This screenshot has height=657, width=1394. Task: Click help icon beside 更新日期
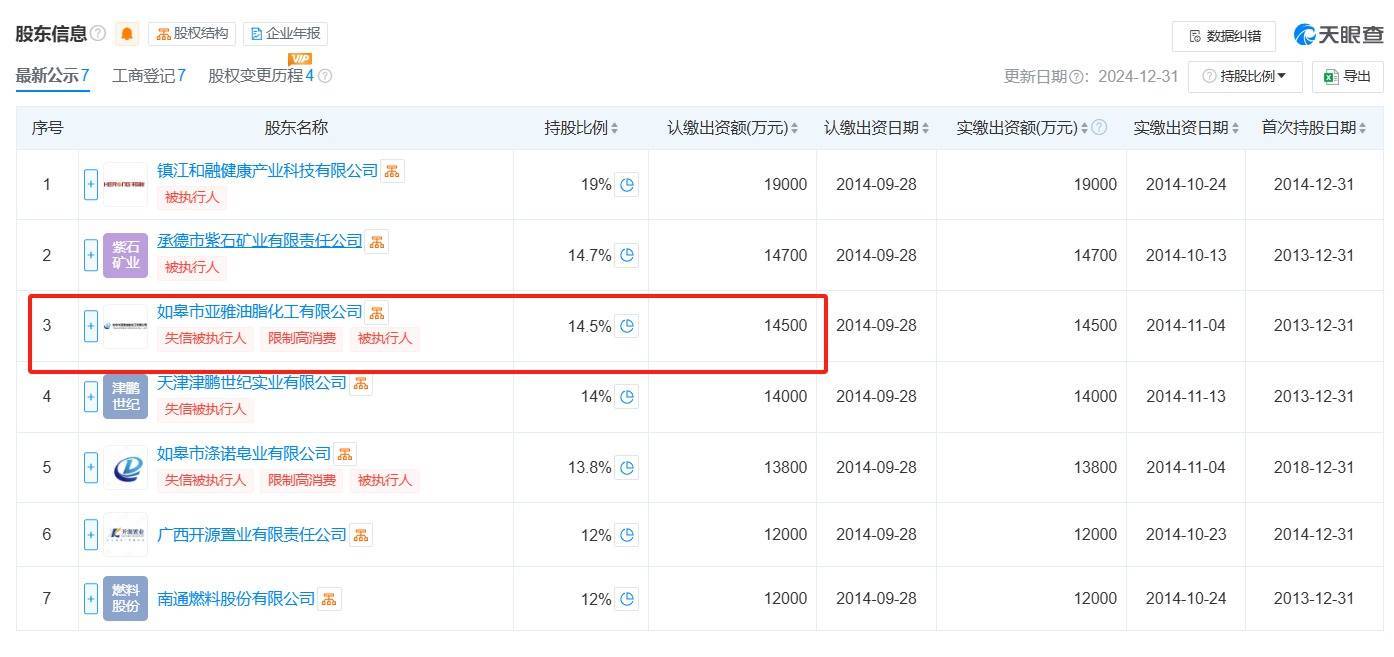point(1077,77)
